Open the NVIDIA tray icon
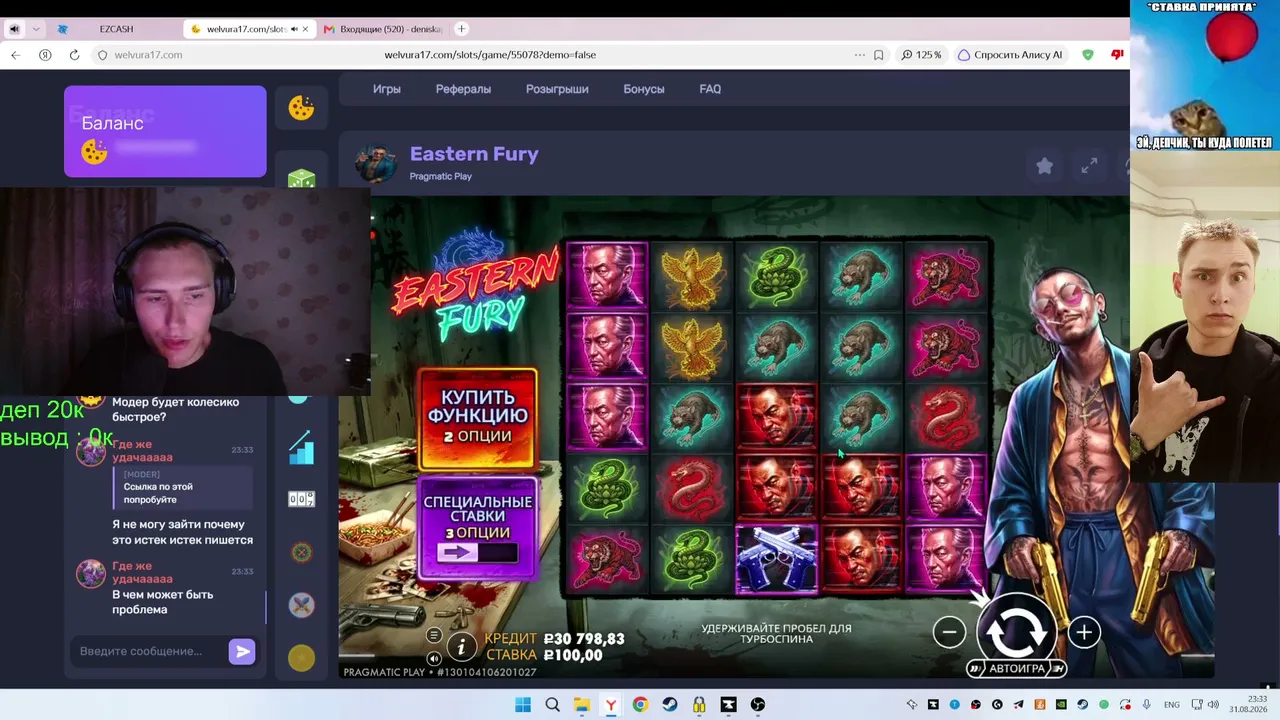 click(x=1061, y=705)
